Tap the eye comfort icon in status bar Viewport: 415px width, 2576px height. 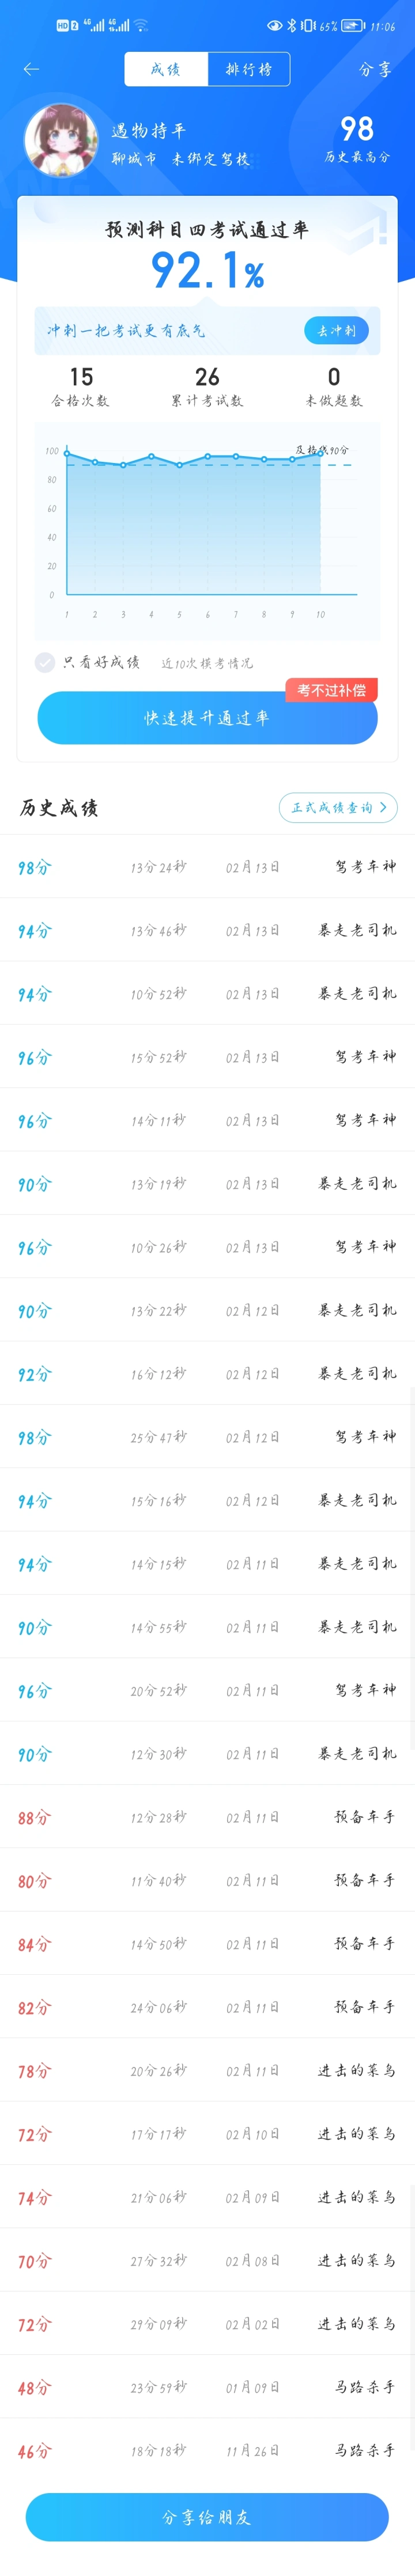click(275, 26)
